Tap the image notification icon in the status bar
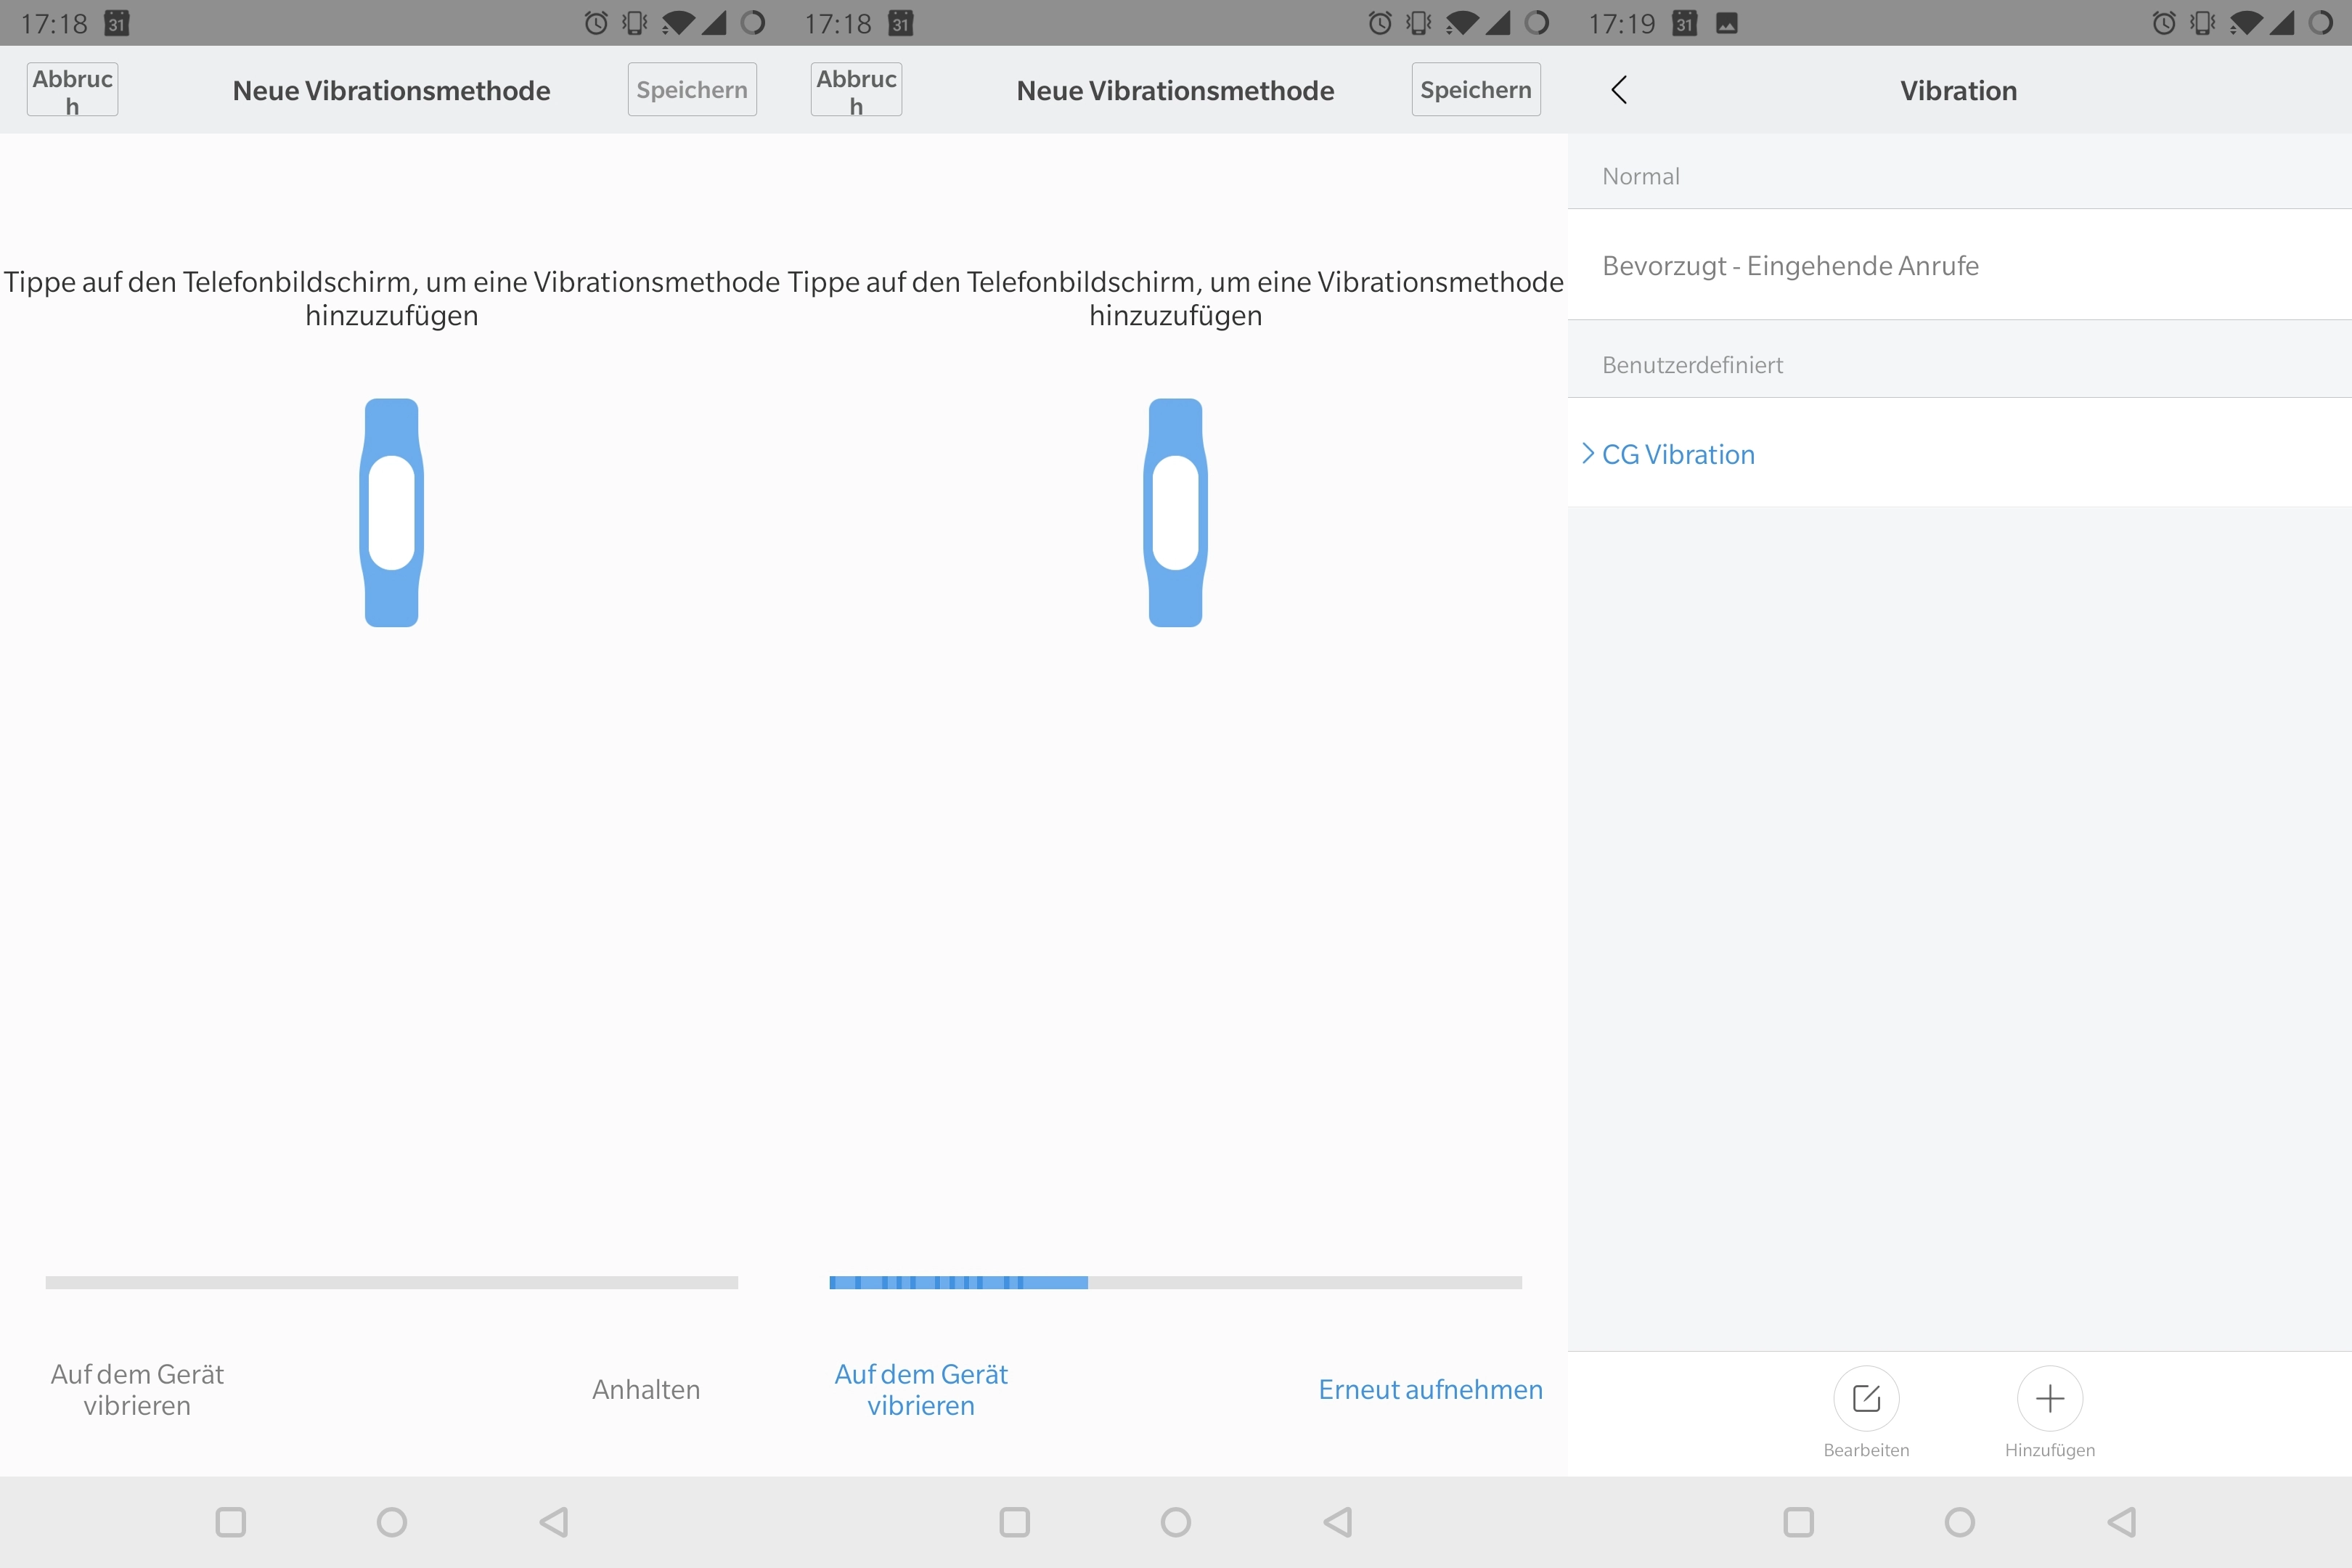 point(1727,23)
